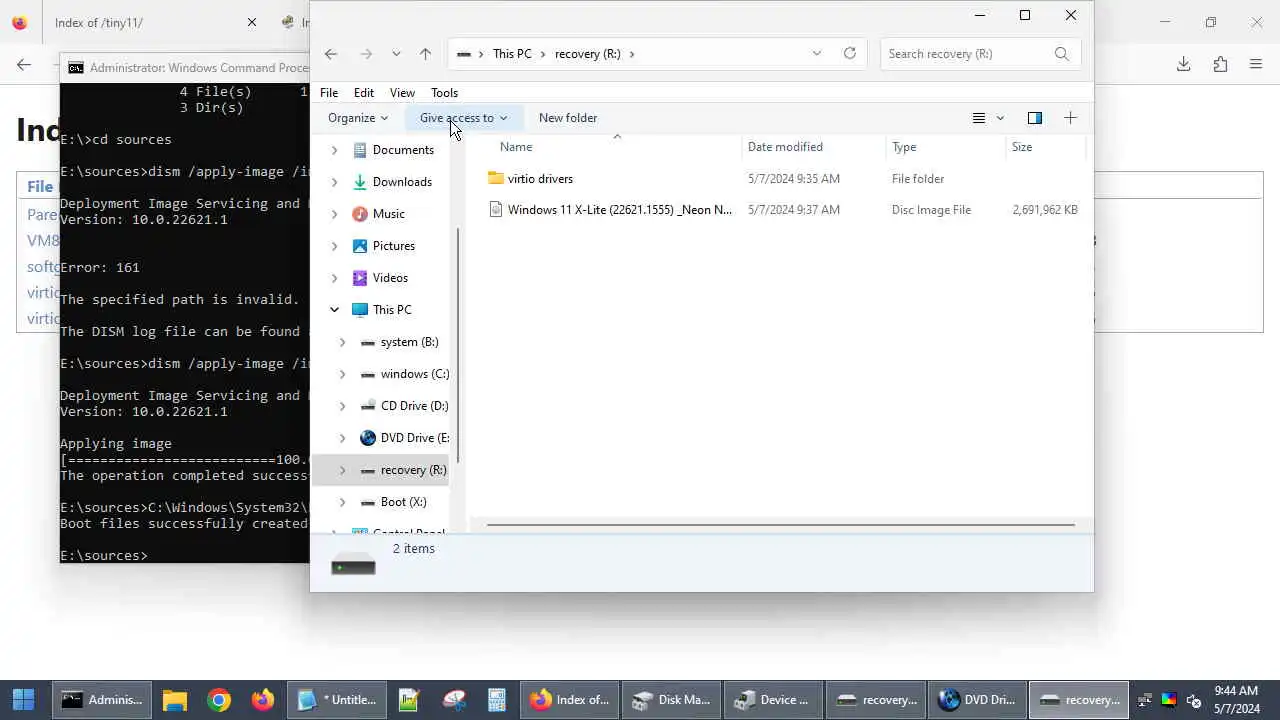Click the muted volume tray icon

1193,700
